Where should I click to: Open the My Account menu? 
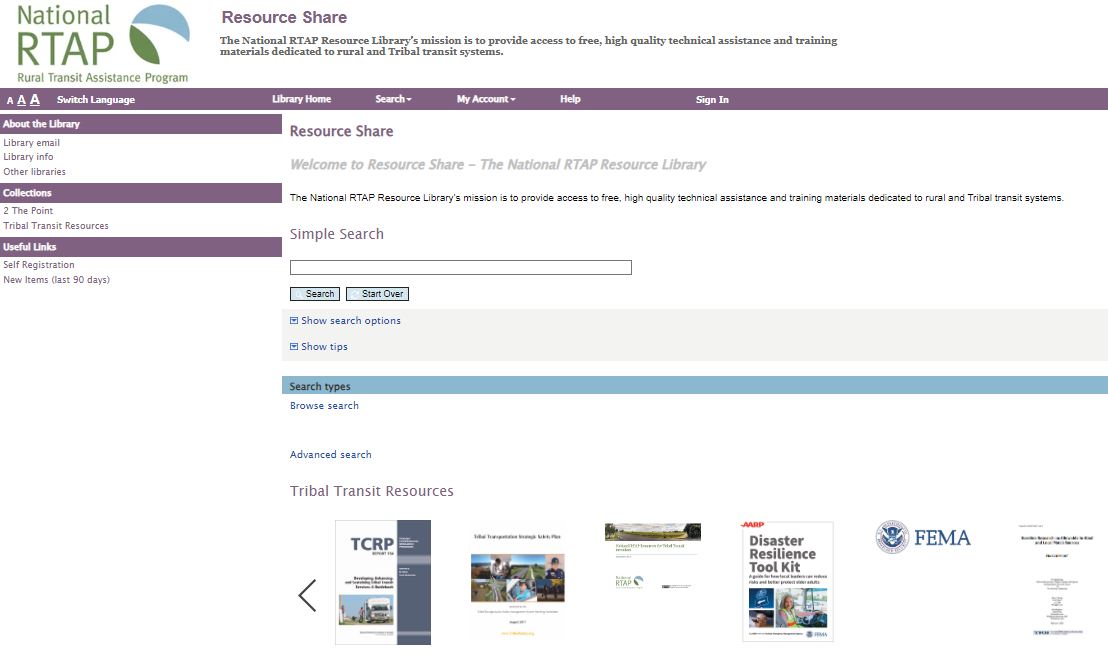coord(486,99)
